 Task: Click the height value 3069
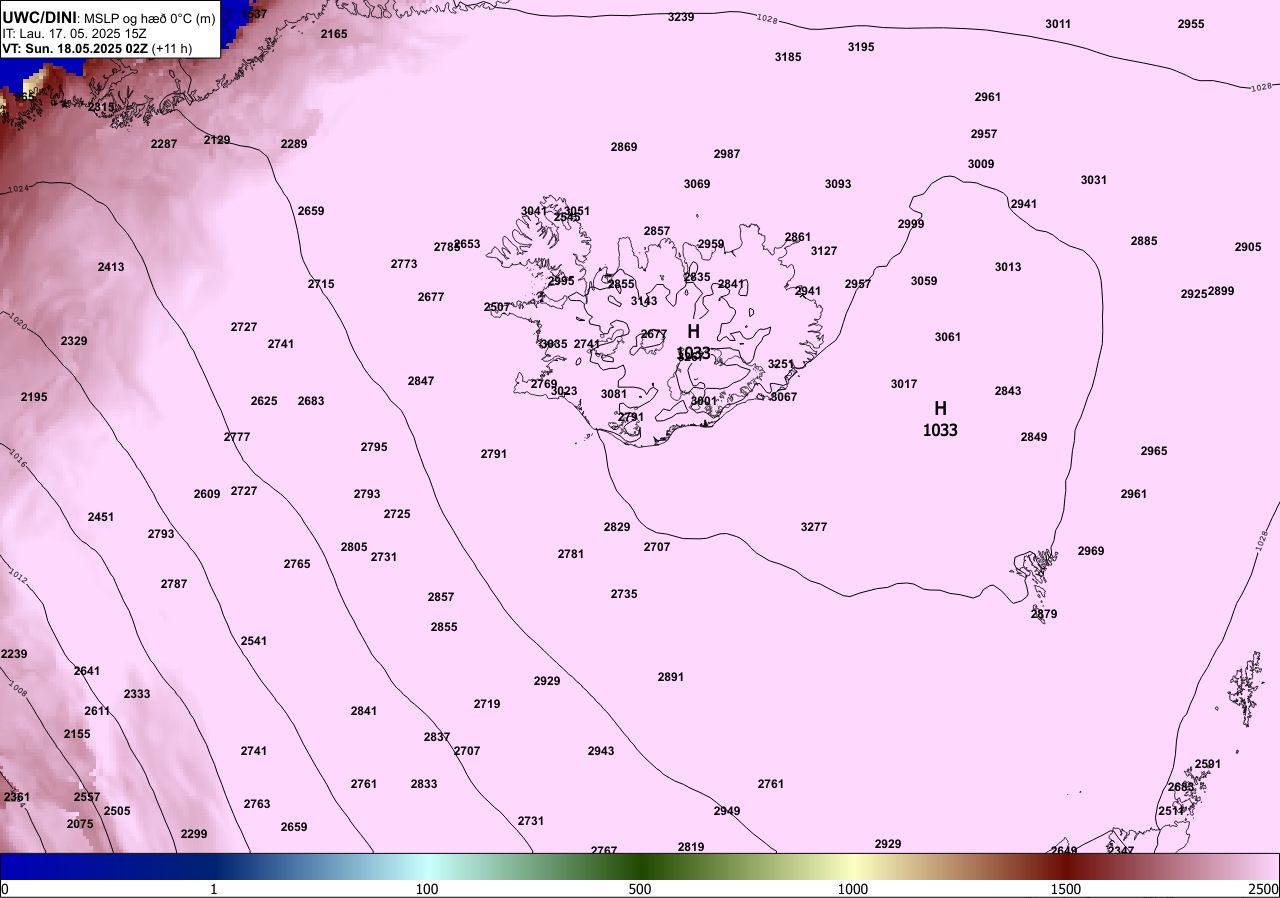[697, 184]
